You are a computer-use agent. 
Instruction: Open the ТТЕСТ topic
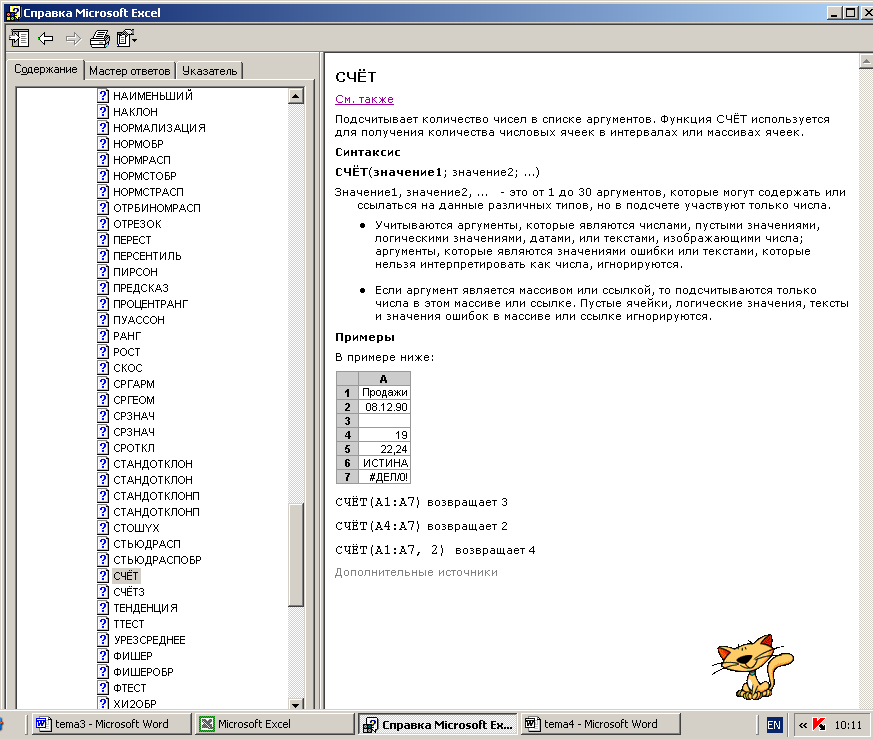tap(129, 624)
